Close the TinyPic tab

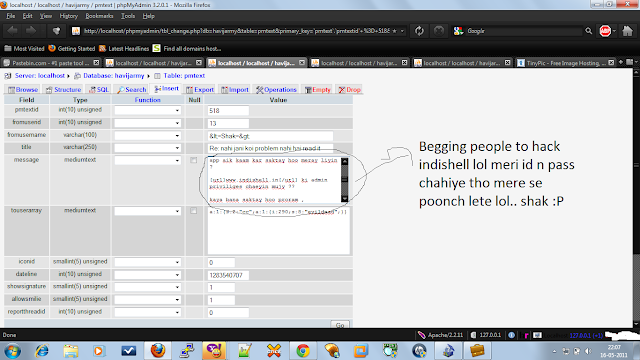pos(611,62)
